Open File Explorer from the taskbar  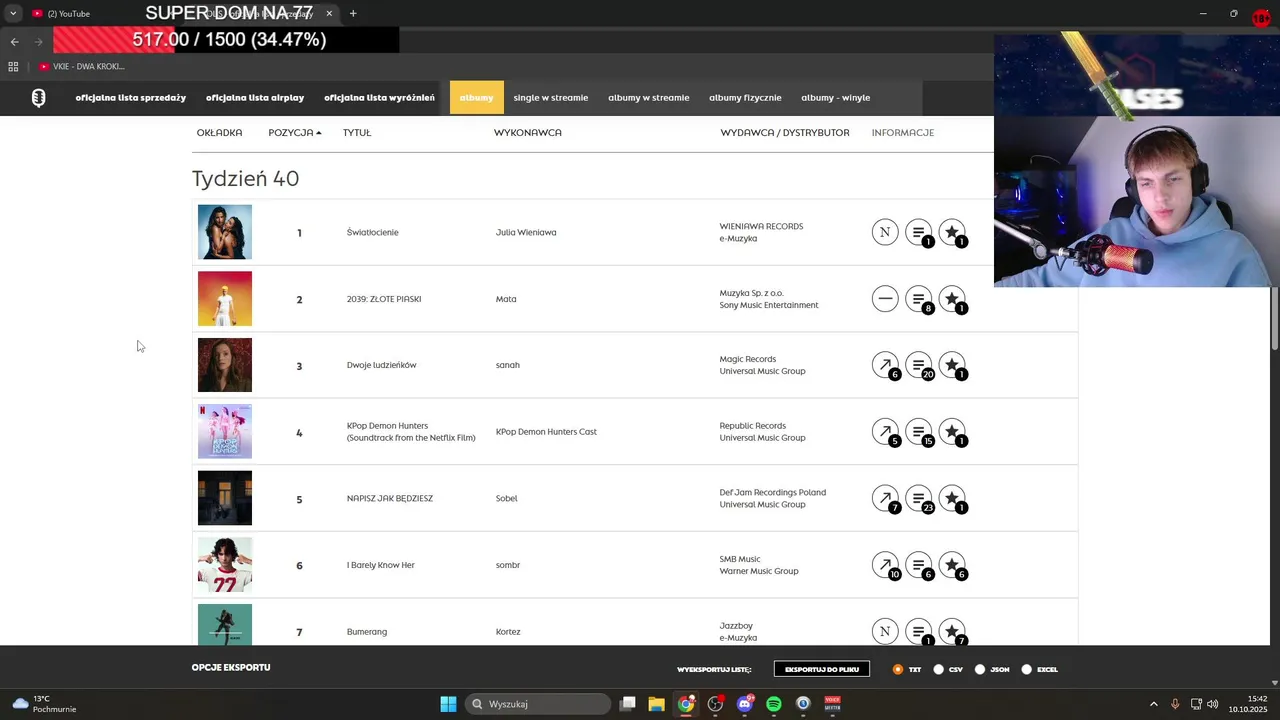[x=656, y=704]
